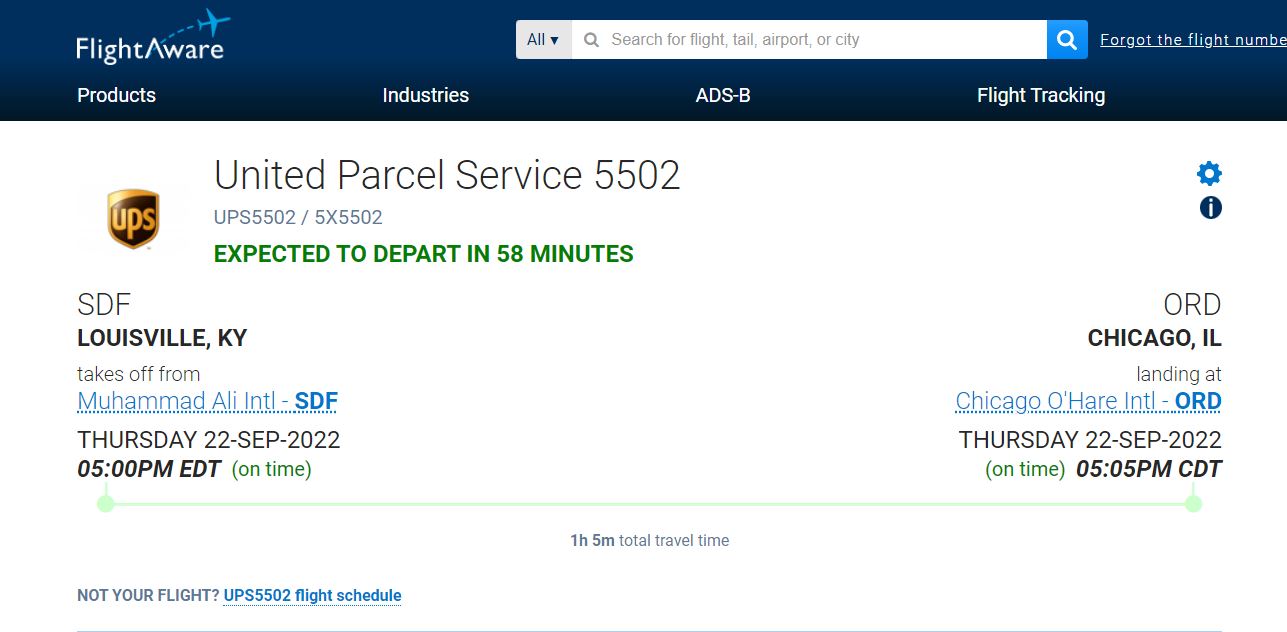This screenshot has height=632, width=1287.
Task: Open the Flight Tracking menu
Action: [x=1040, y=96]
